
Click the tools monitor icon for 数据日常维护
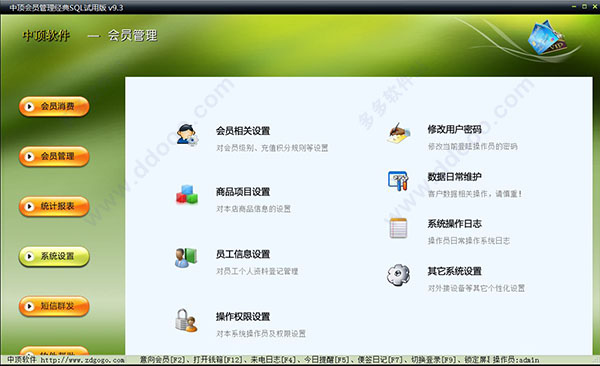[398, 181]
